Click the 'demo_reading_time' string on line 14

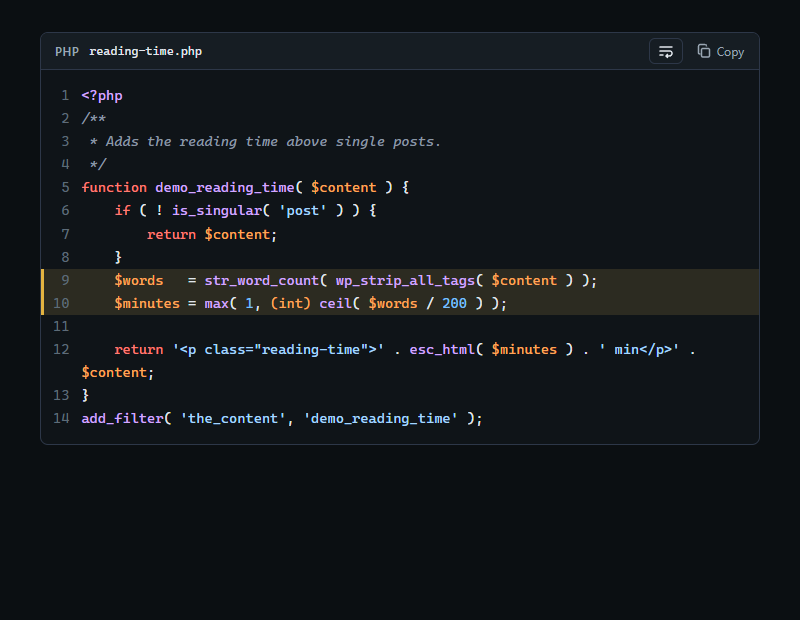click(381, 418)
